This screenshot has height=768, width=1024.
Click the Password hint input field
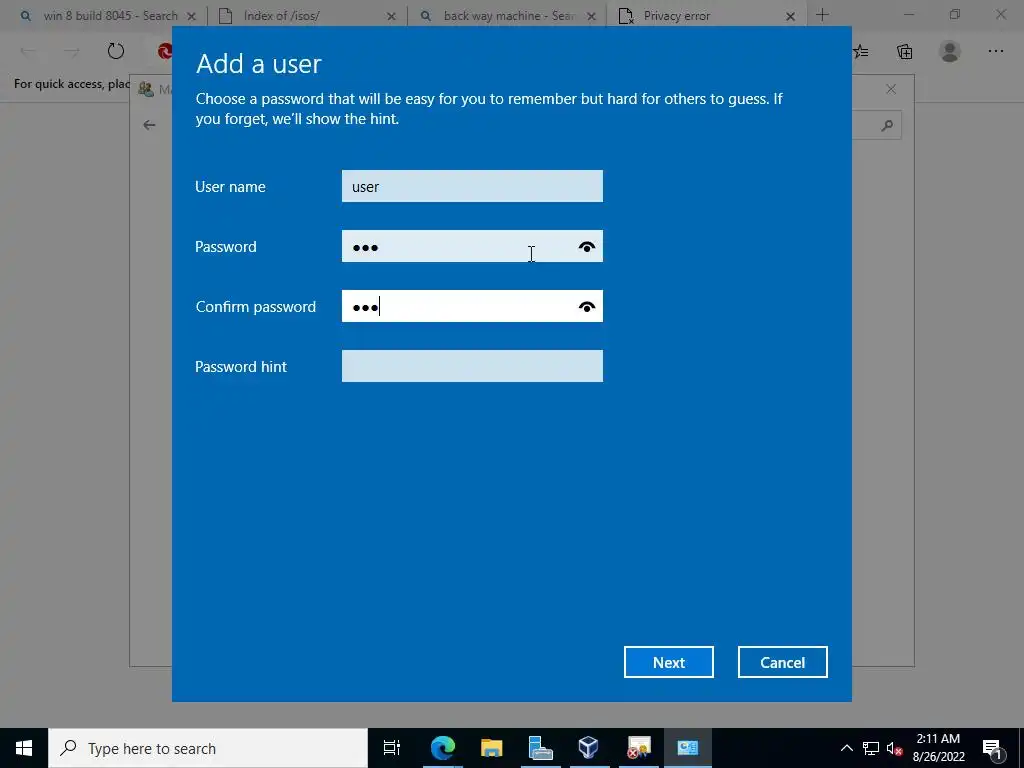tap(472, 366)
